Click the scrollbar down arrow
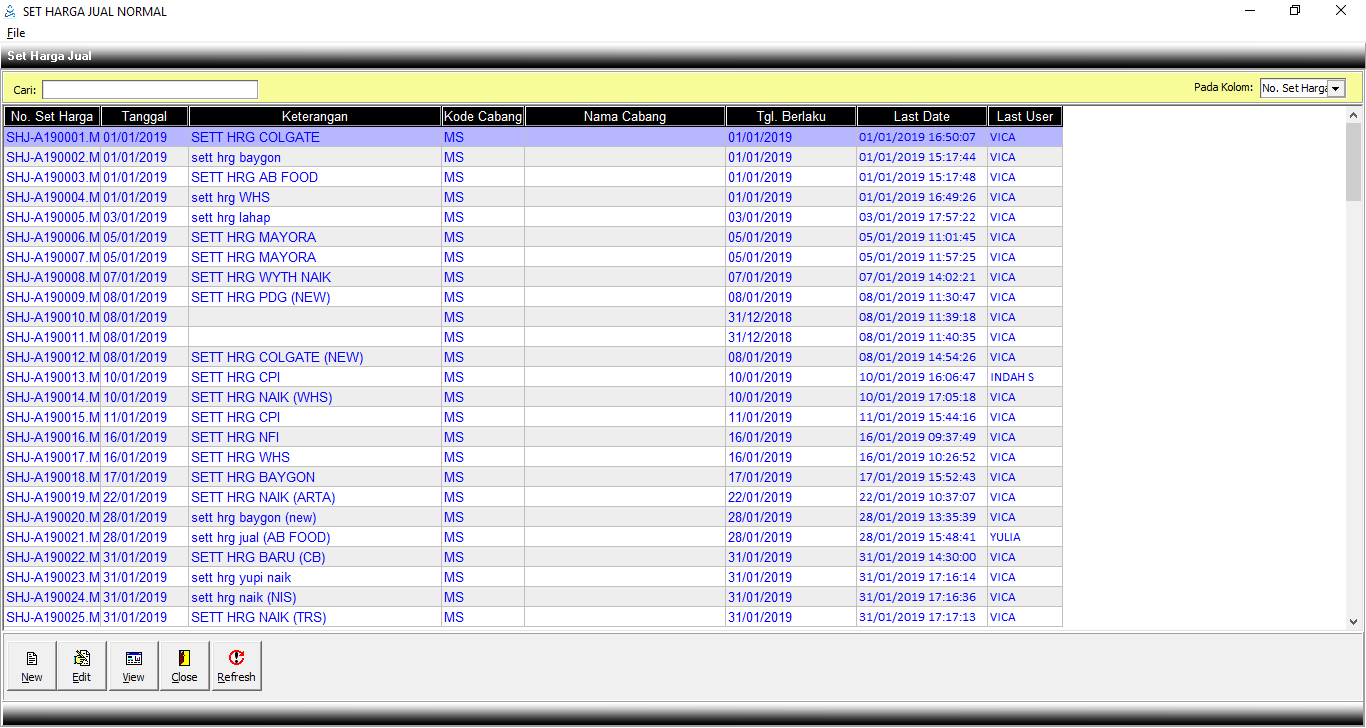Screen dimensions: 1366x728 click(x=1354, y=621)
